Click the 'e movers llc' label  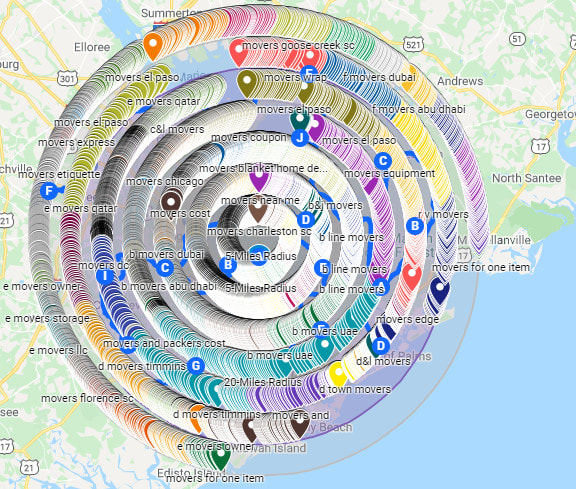(x=58, y=350)
